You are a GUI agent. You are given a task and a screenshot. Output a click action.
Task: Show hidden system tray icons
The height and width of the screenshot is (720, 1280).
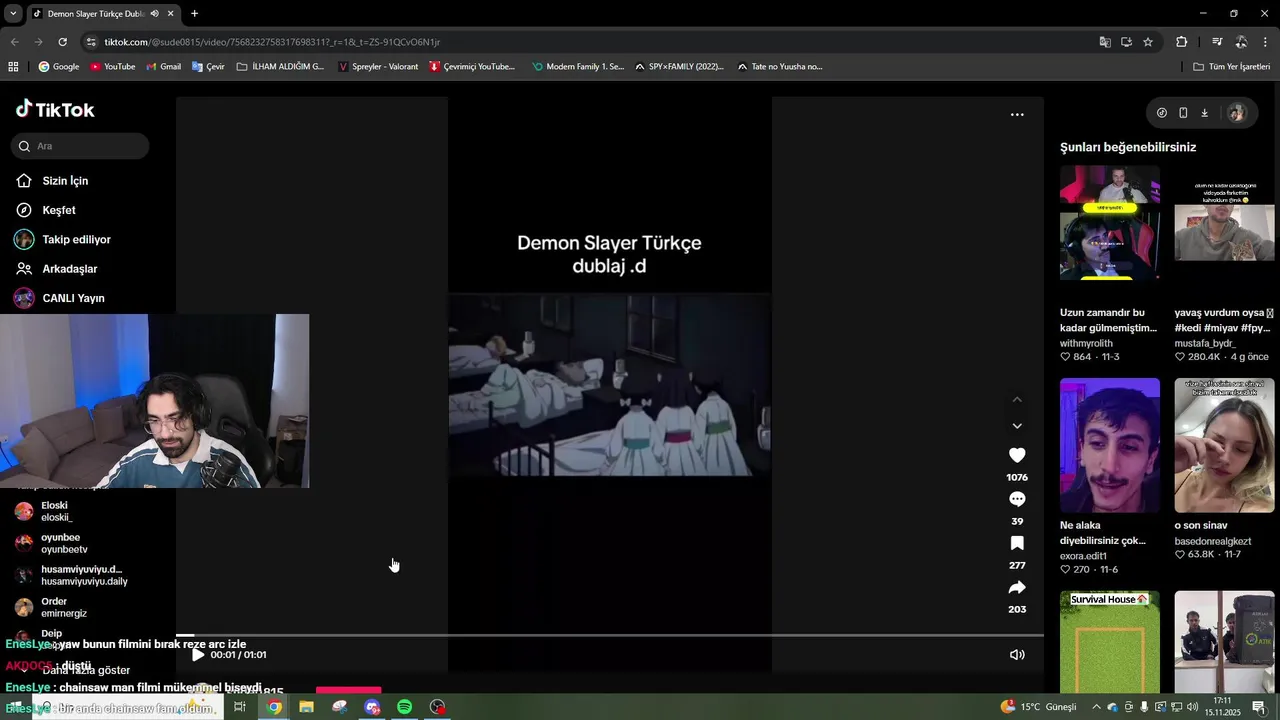coord(1096,707)
